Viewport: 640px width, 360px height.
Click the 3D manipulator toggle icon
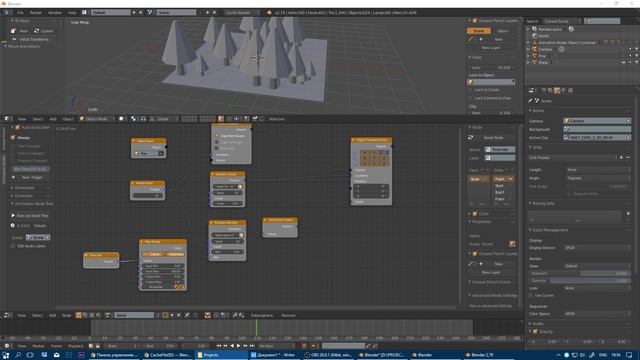(x=152, y=119)
